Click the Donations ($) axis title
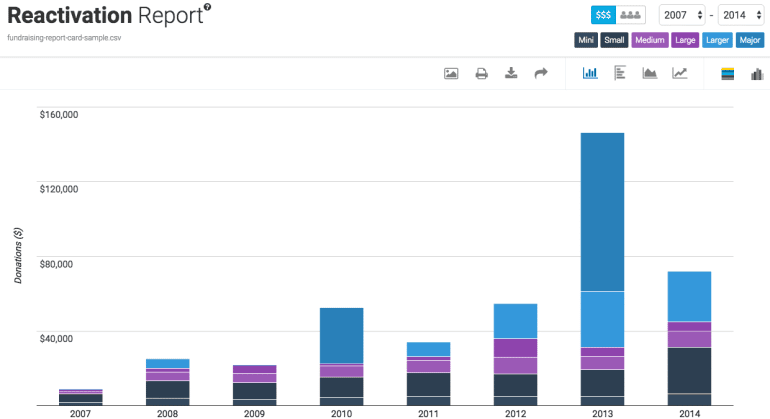The width and height of the screenshot is (770, 419). point(18,255)
